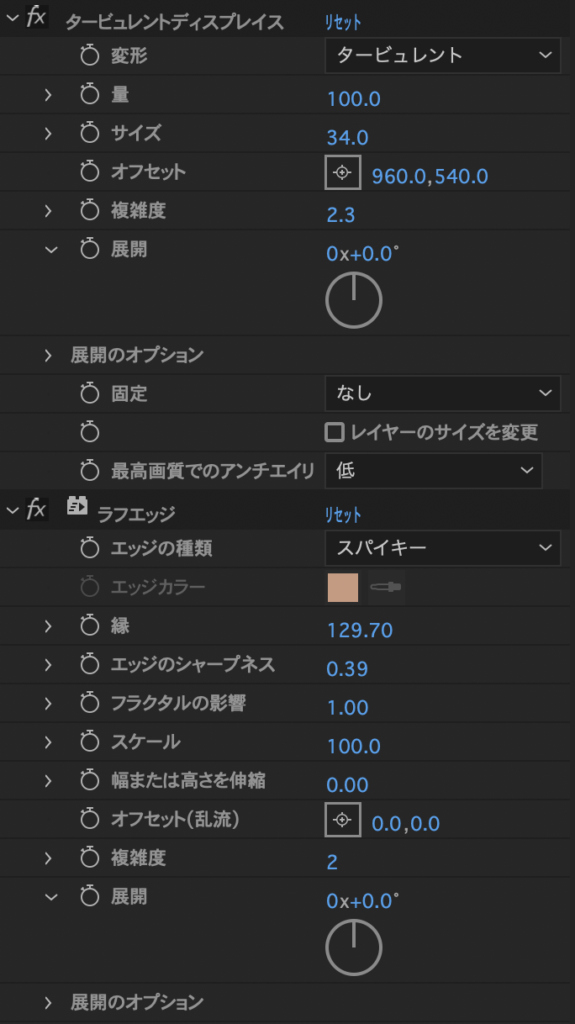Click リセット for タービュレントディスプレイス
Image resolution: width=575 pixels, height=1024 pixels.
(343, 22)
